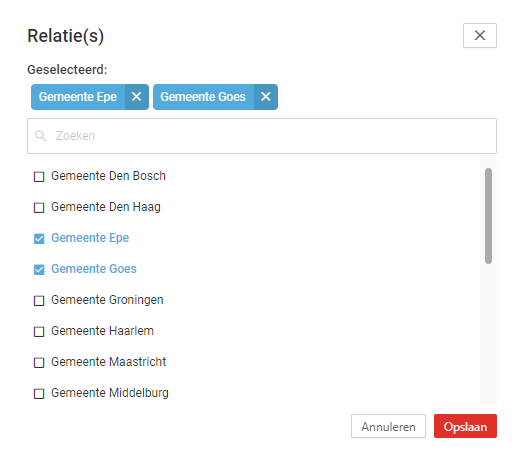This screenshot has height=458, width=524.
Task: Tick the Gemeente Groningen checkbox
Action: [39, 301]
